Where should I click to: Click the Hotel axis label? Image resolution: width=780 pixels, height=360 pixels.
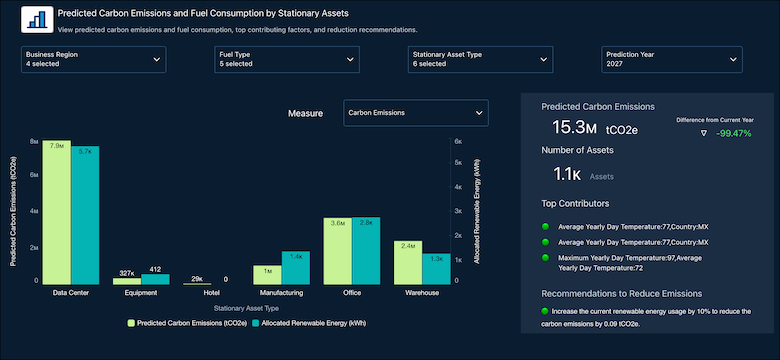[x=211, y=293]
